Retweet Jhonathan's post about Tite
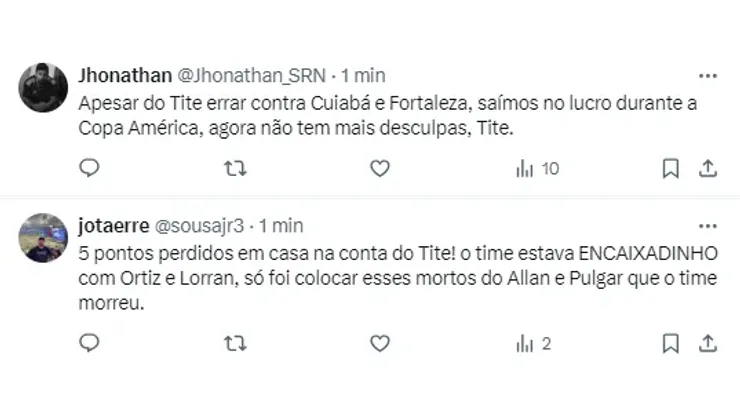The image size is (740, 416). tap(234, 169)
